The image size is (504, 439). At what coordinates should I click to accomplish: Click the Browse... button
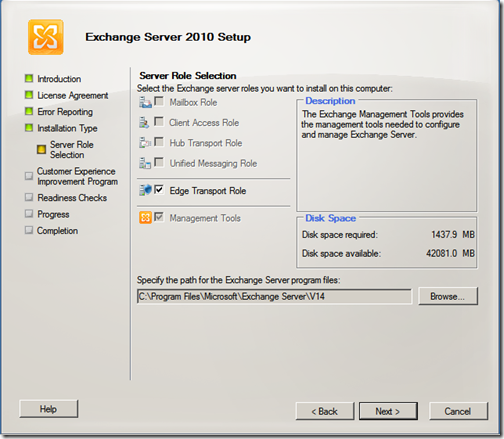pos(448,296)
